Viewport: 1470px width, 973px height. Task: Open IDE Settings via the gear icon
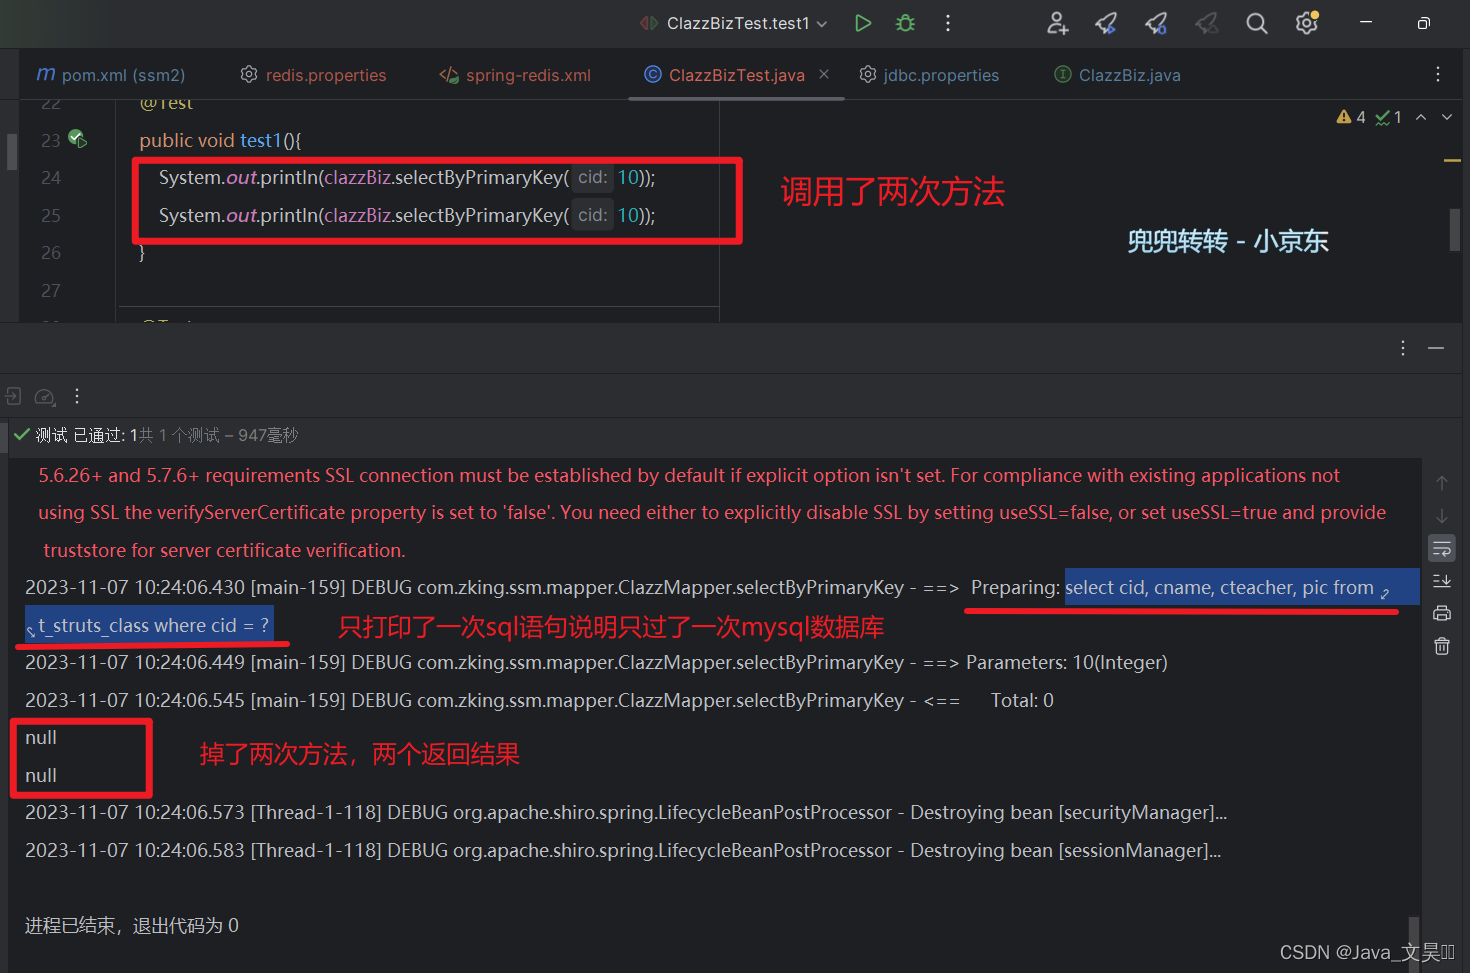pos(1306,22)
